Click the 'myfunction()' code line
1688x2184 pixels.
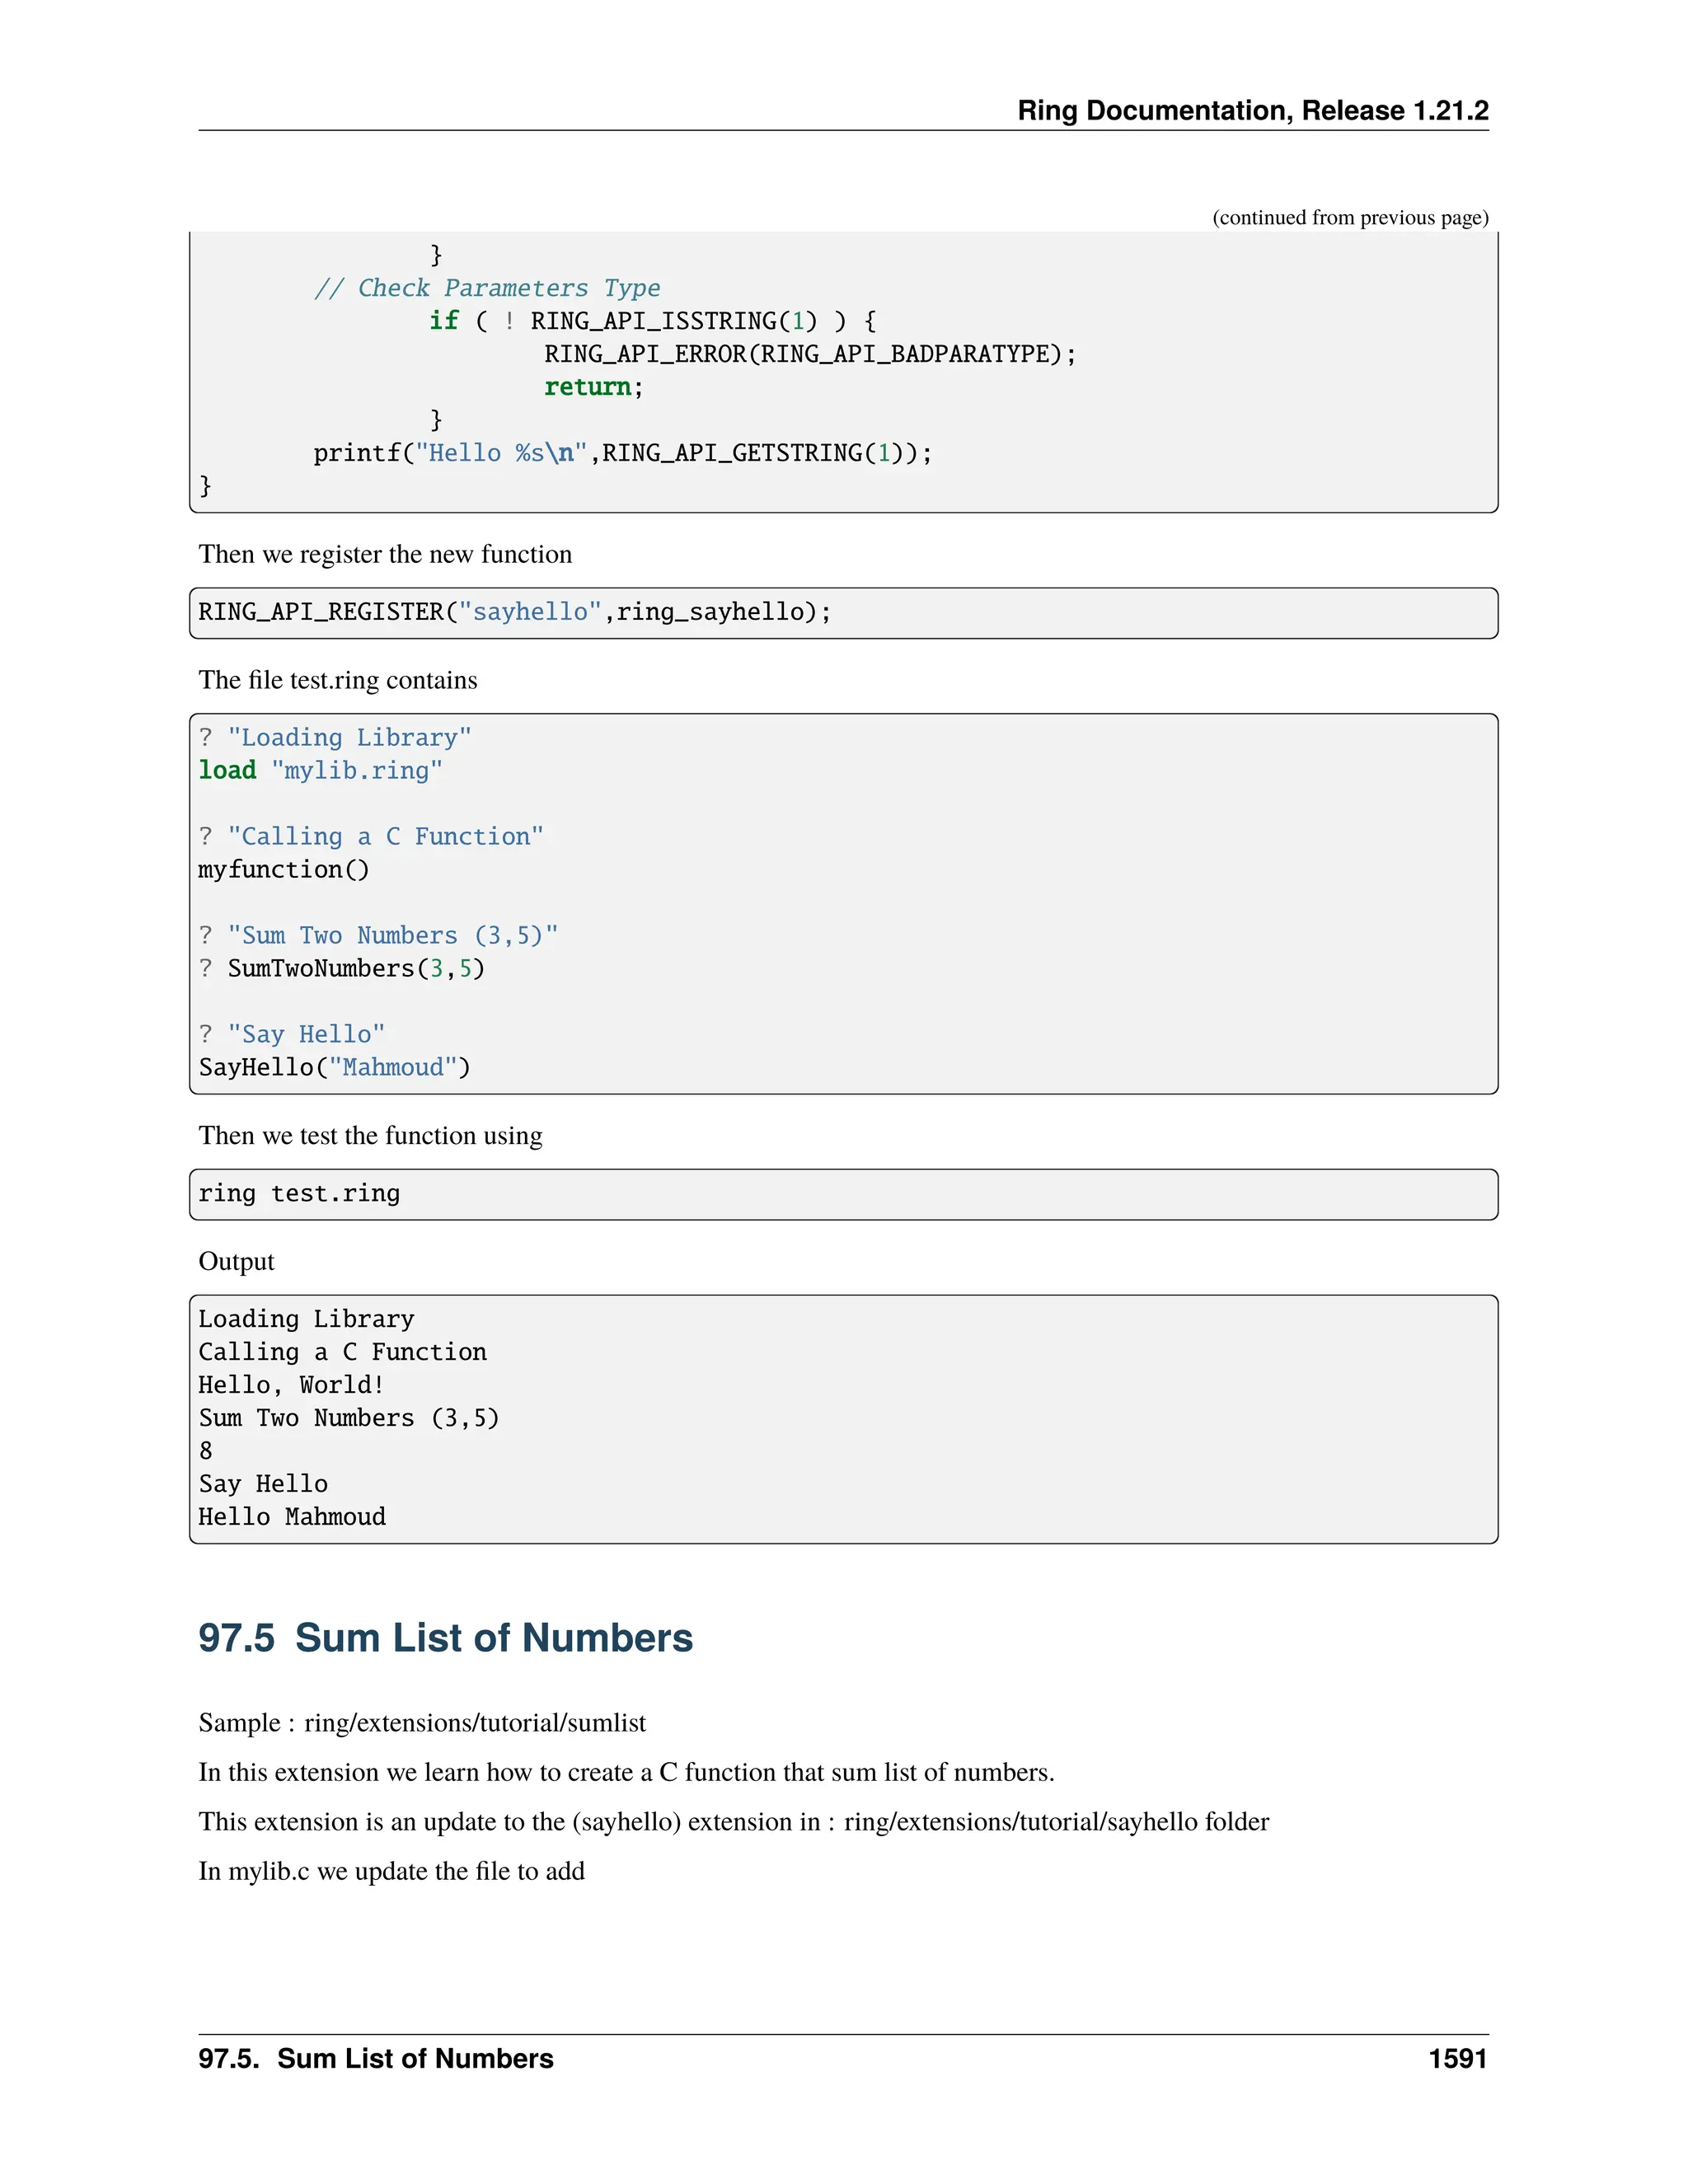coord(284,870)
